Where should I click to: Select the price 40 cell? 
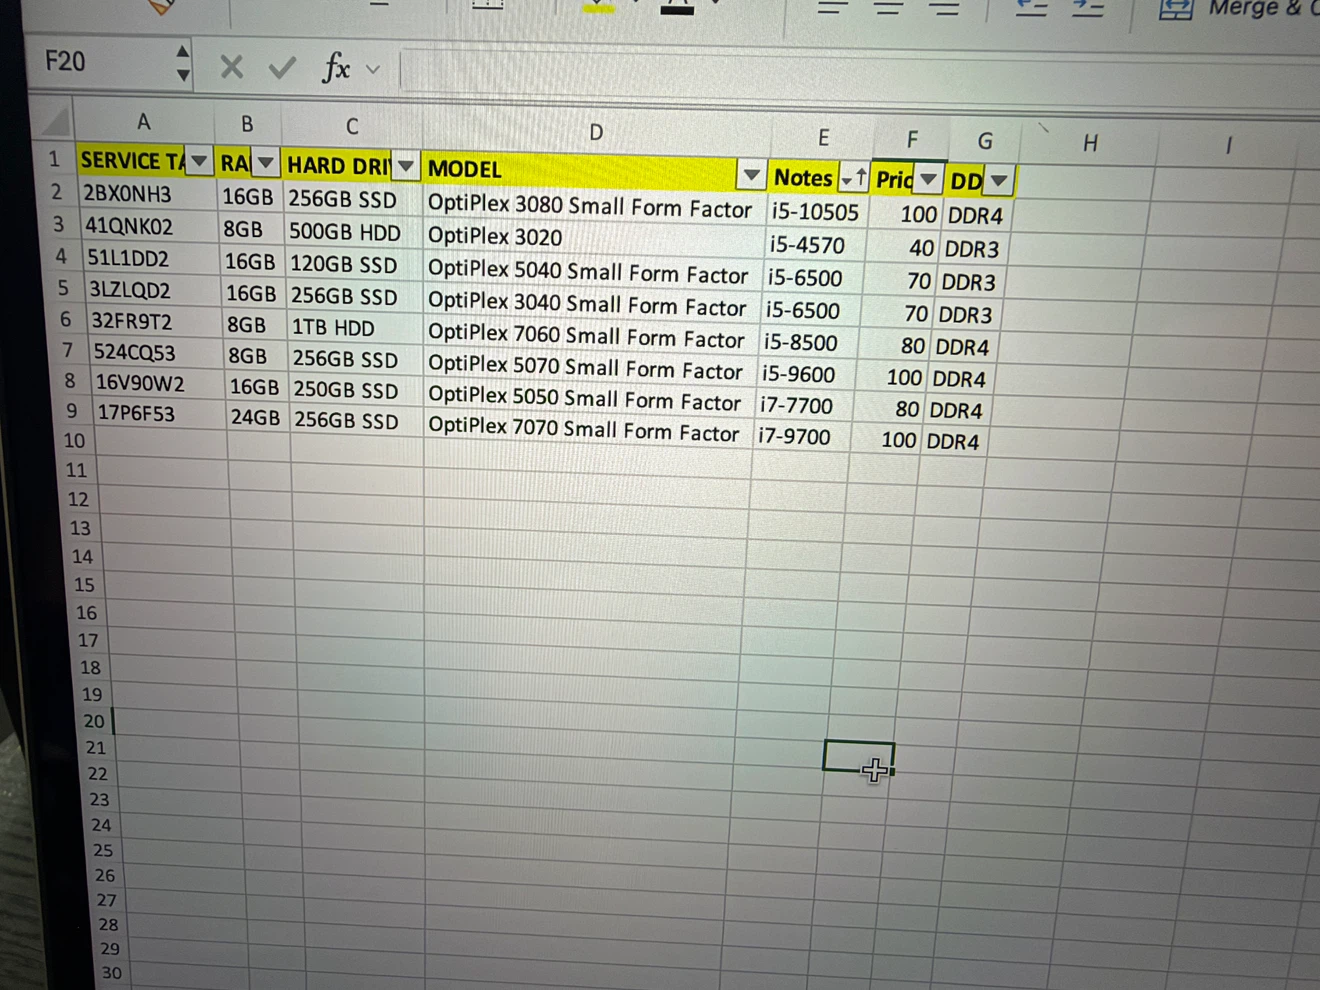[903, 248]
